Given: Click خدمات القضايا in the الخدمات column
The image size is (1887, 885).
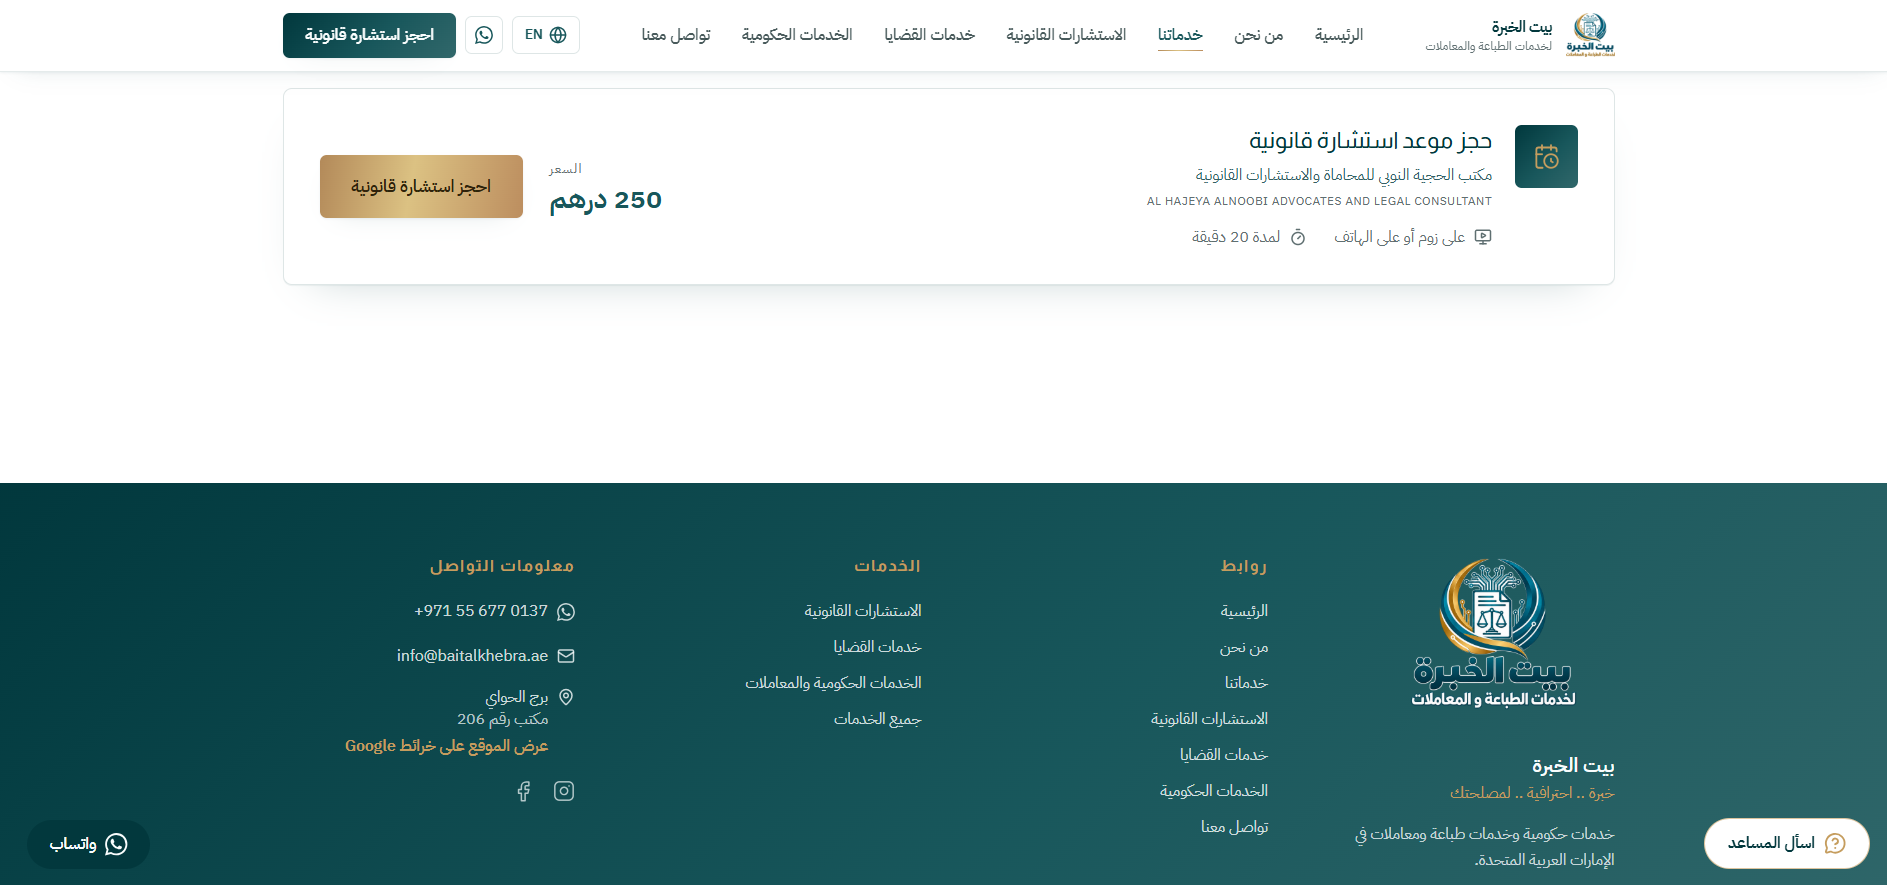Looking at the screenshot, I should pyautogui.click(x=877, y=647).
